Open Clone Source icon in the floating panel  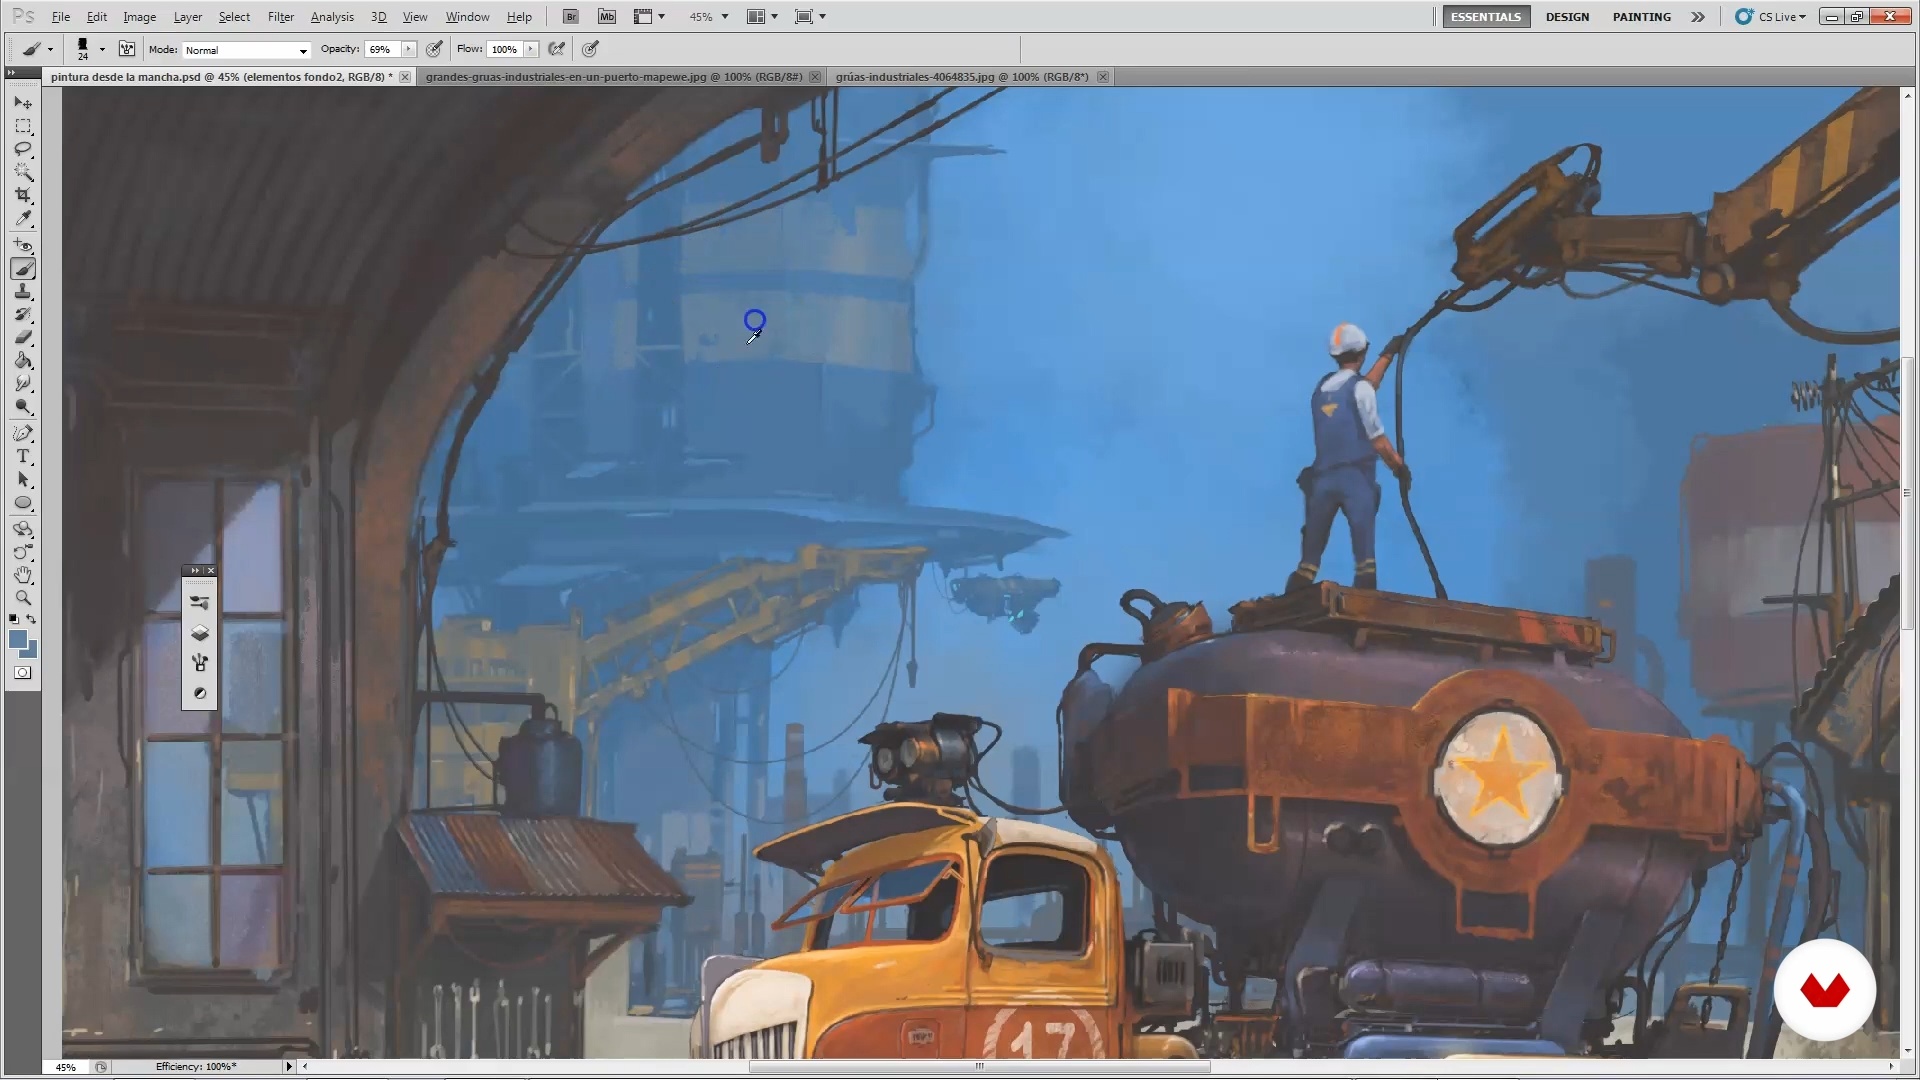coord(199,662)
